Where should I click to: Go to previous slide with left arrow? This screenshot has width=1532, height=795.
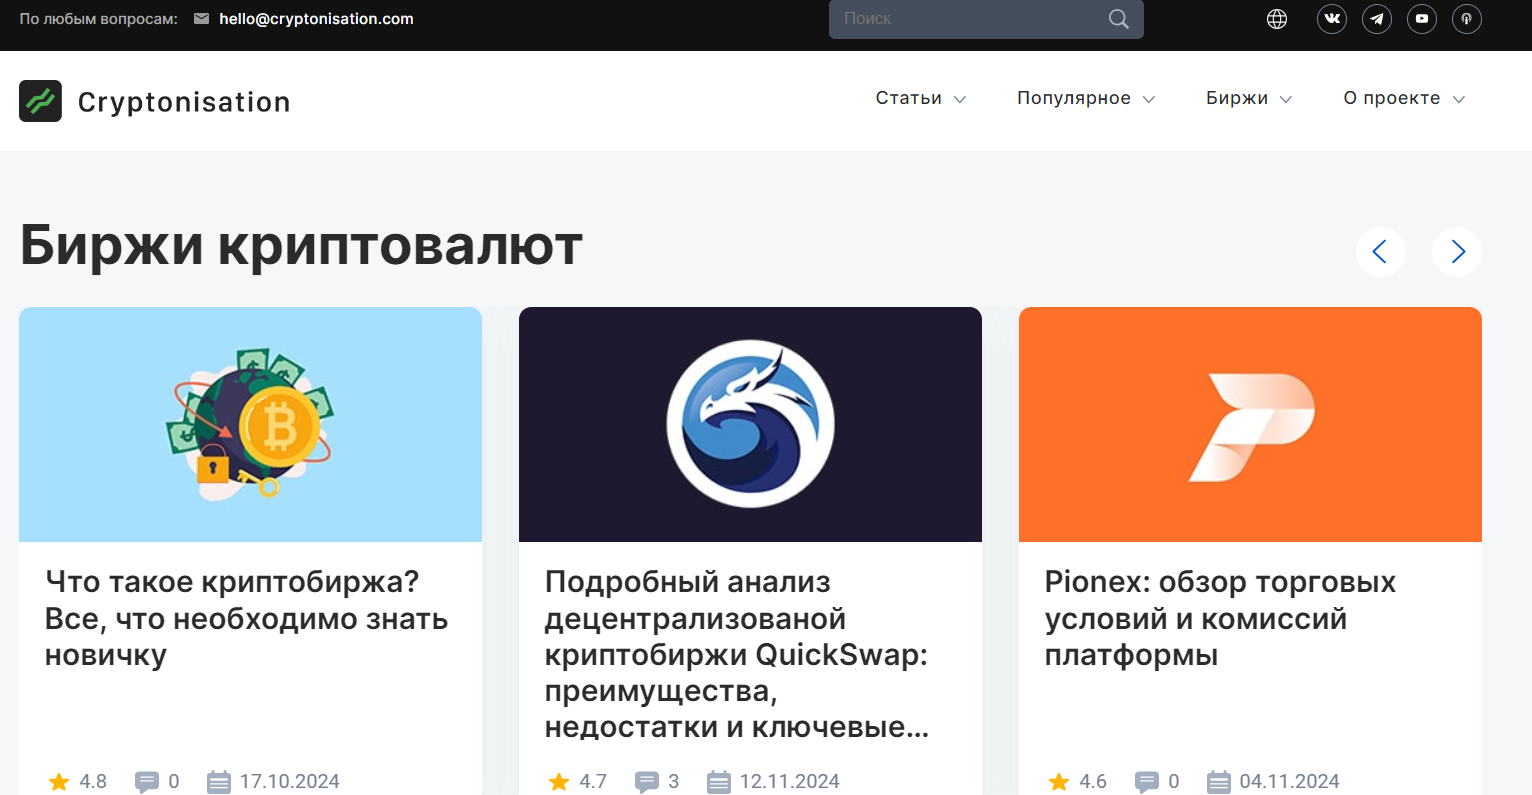(1381, 252)
